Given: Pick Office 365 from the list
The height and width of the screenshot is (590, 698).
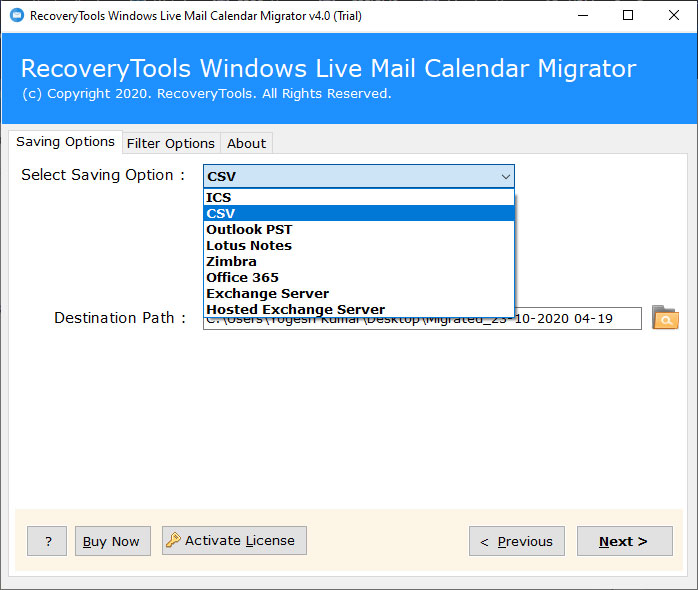Looking at the screenshot, I should (359, 277).
